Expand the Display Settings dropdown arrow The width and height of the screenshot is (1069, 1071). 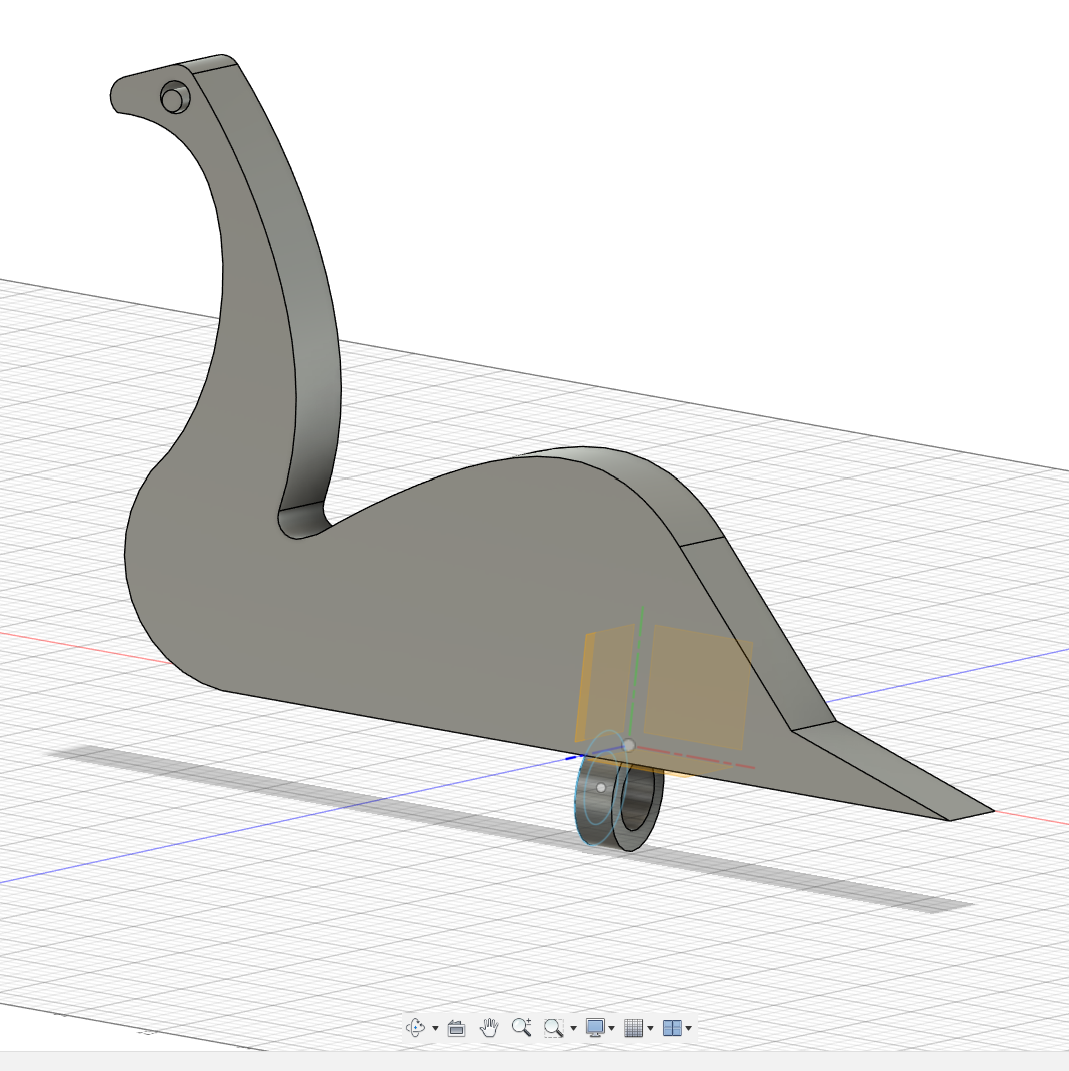(611, 1029)
